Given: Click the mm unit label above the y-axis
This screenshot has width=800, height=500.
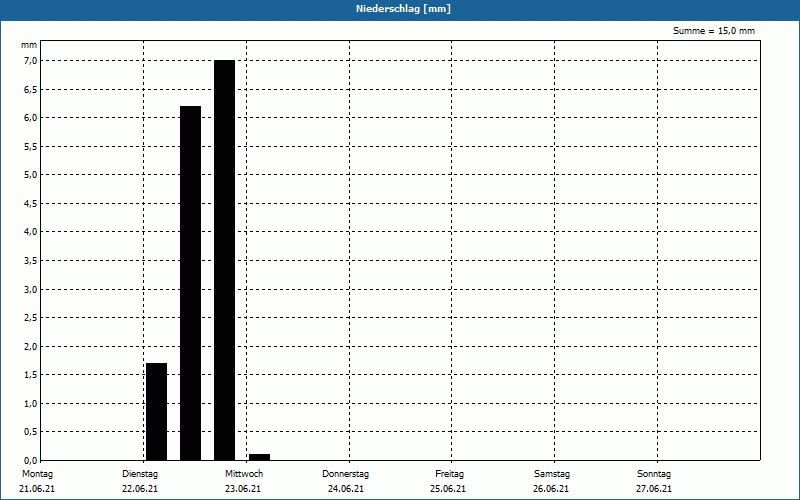Looking at the screenshot, I should point(29,45).
